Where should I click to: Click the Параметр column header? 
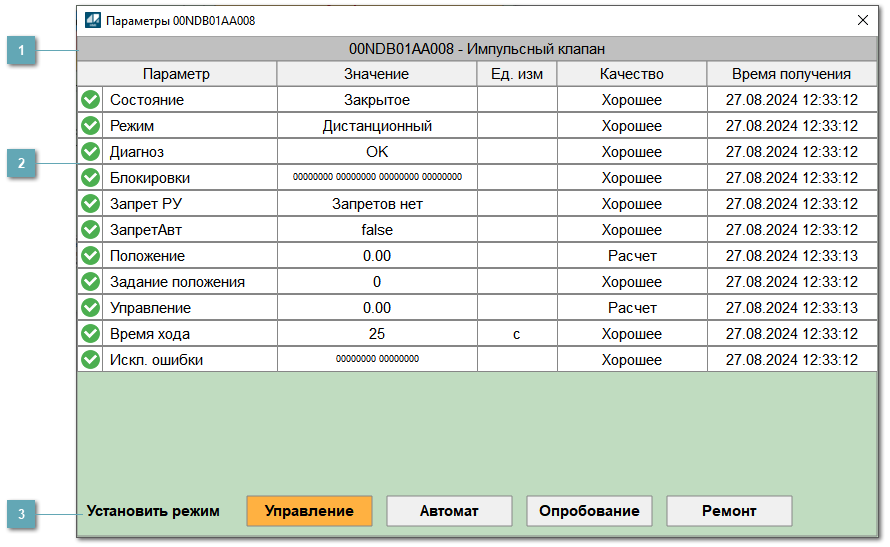tap(177, 74)
